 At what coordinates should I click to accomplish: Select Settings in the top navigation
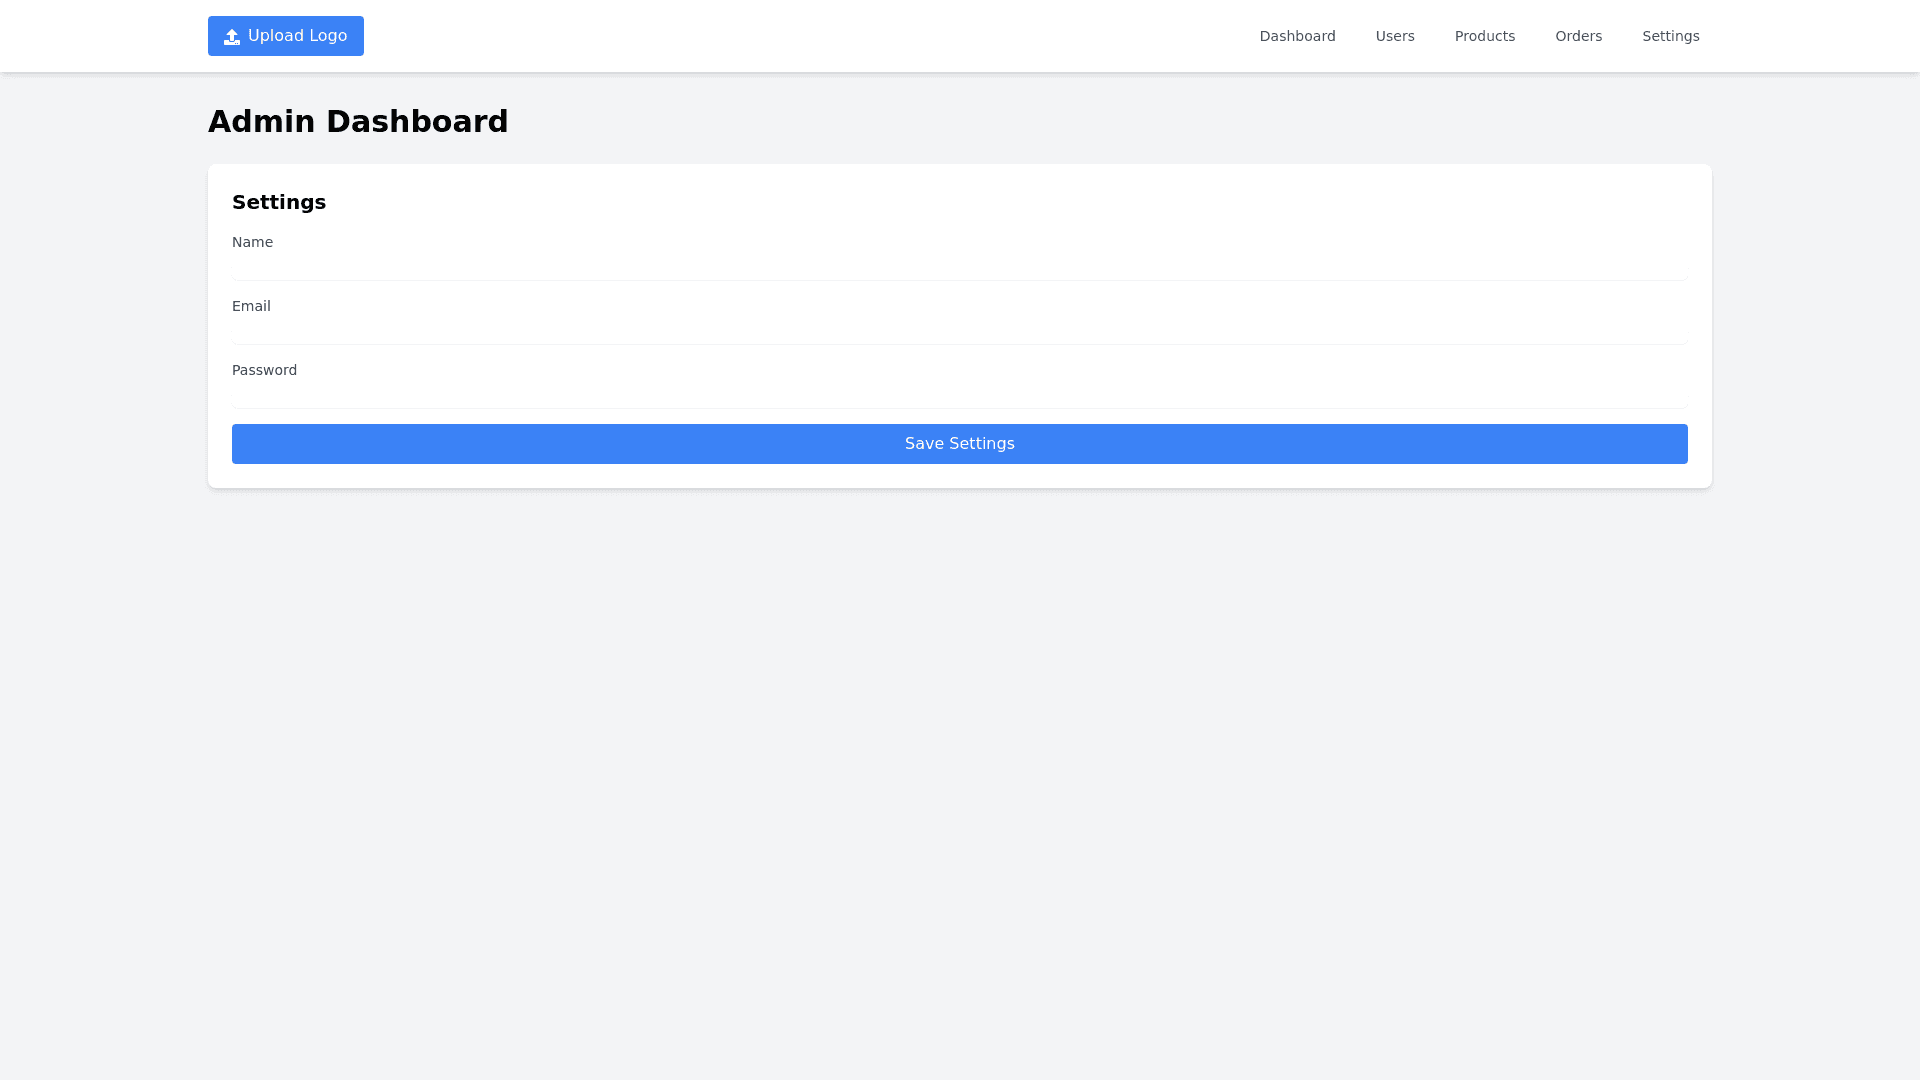point(1670,36)
